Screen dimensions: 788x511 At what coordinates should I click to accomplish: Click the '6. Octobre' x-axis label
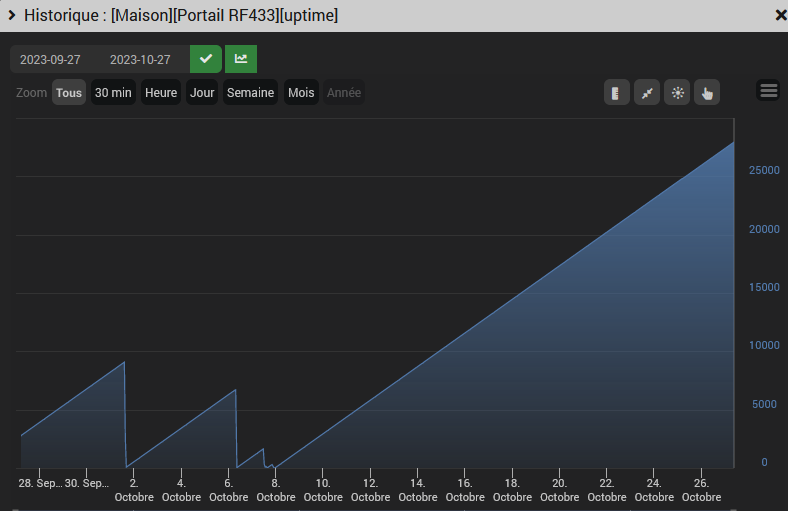[x=228, y=490]
